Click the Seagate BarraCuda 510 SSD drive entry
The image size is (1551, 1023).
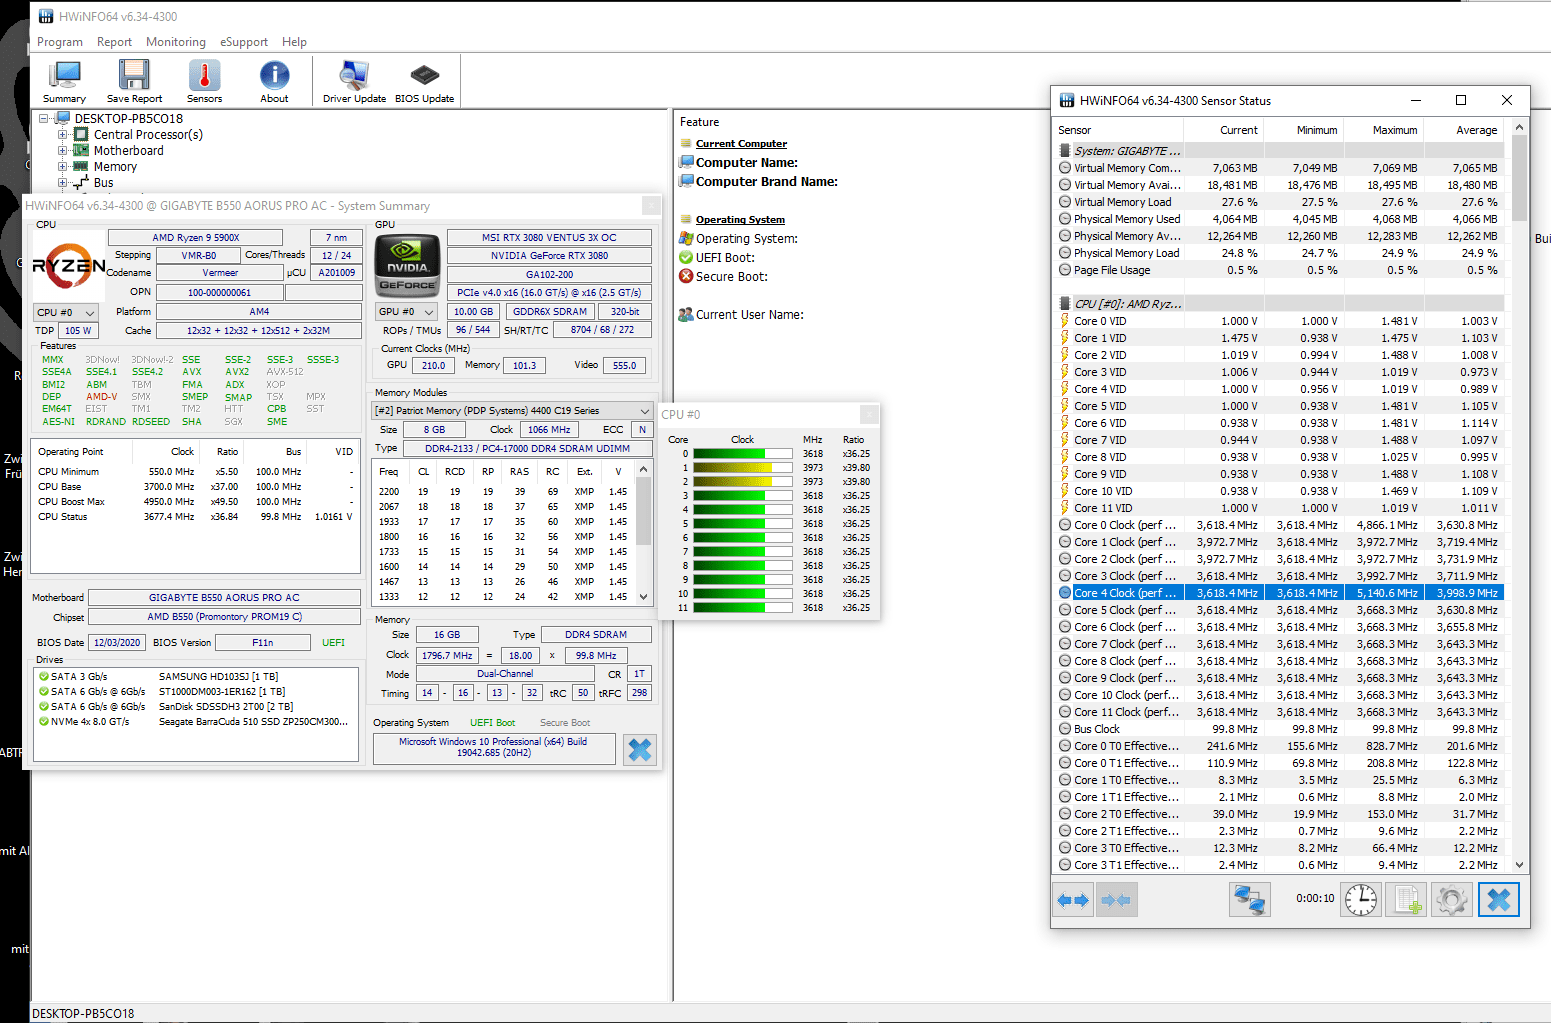point(195,722)
